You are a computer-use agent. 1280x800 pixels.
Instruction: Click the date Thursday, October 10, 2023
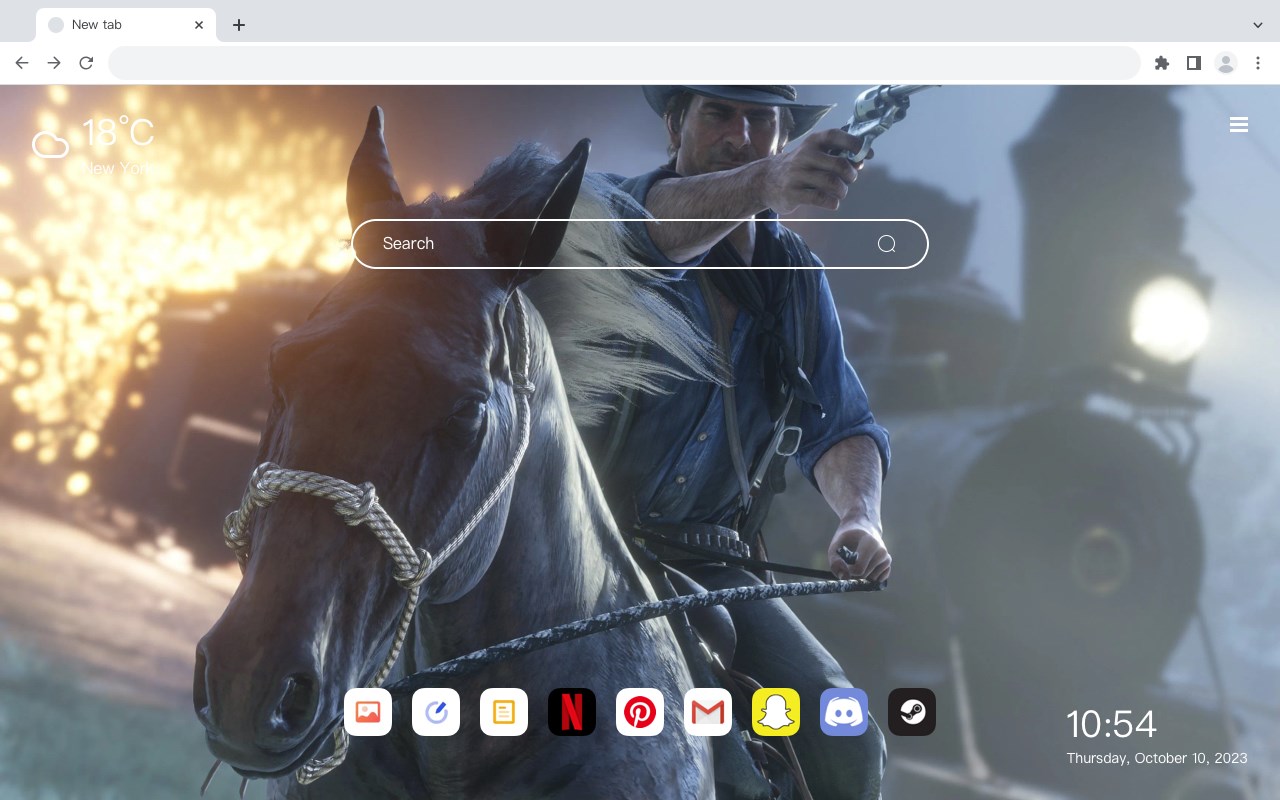pos(1157,758)
